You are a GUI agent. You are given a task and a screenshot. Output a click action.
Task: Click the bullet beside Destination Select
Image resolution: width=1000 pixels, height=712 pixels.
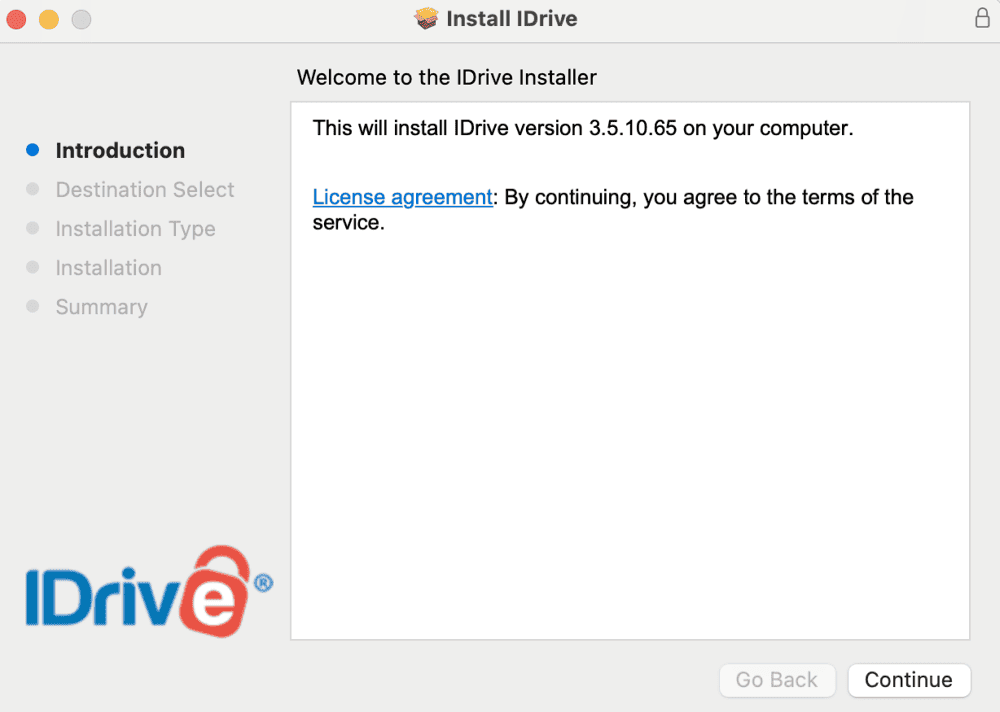click(x=31, y=189)
